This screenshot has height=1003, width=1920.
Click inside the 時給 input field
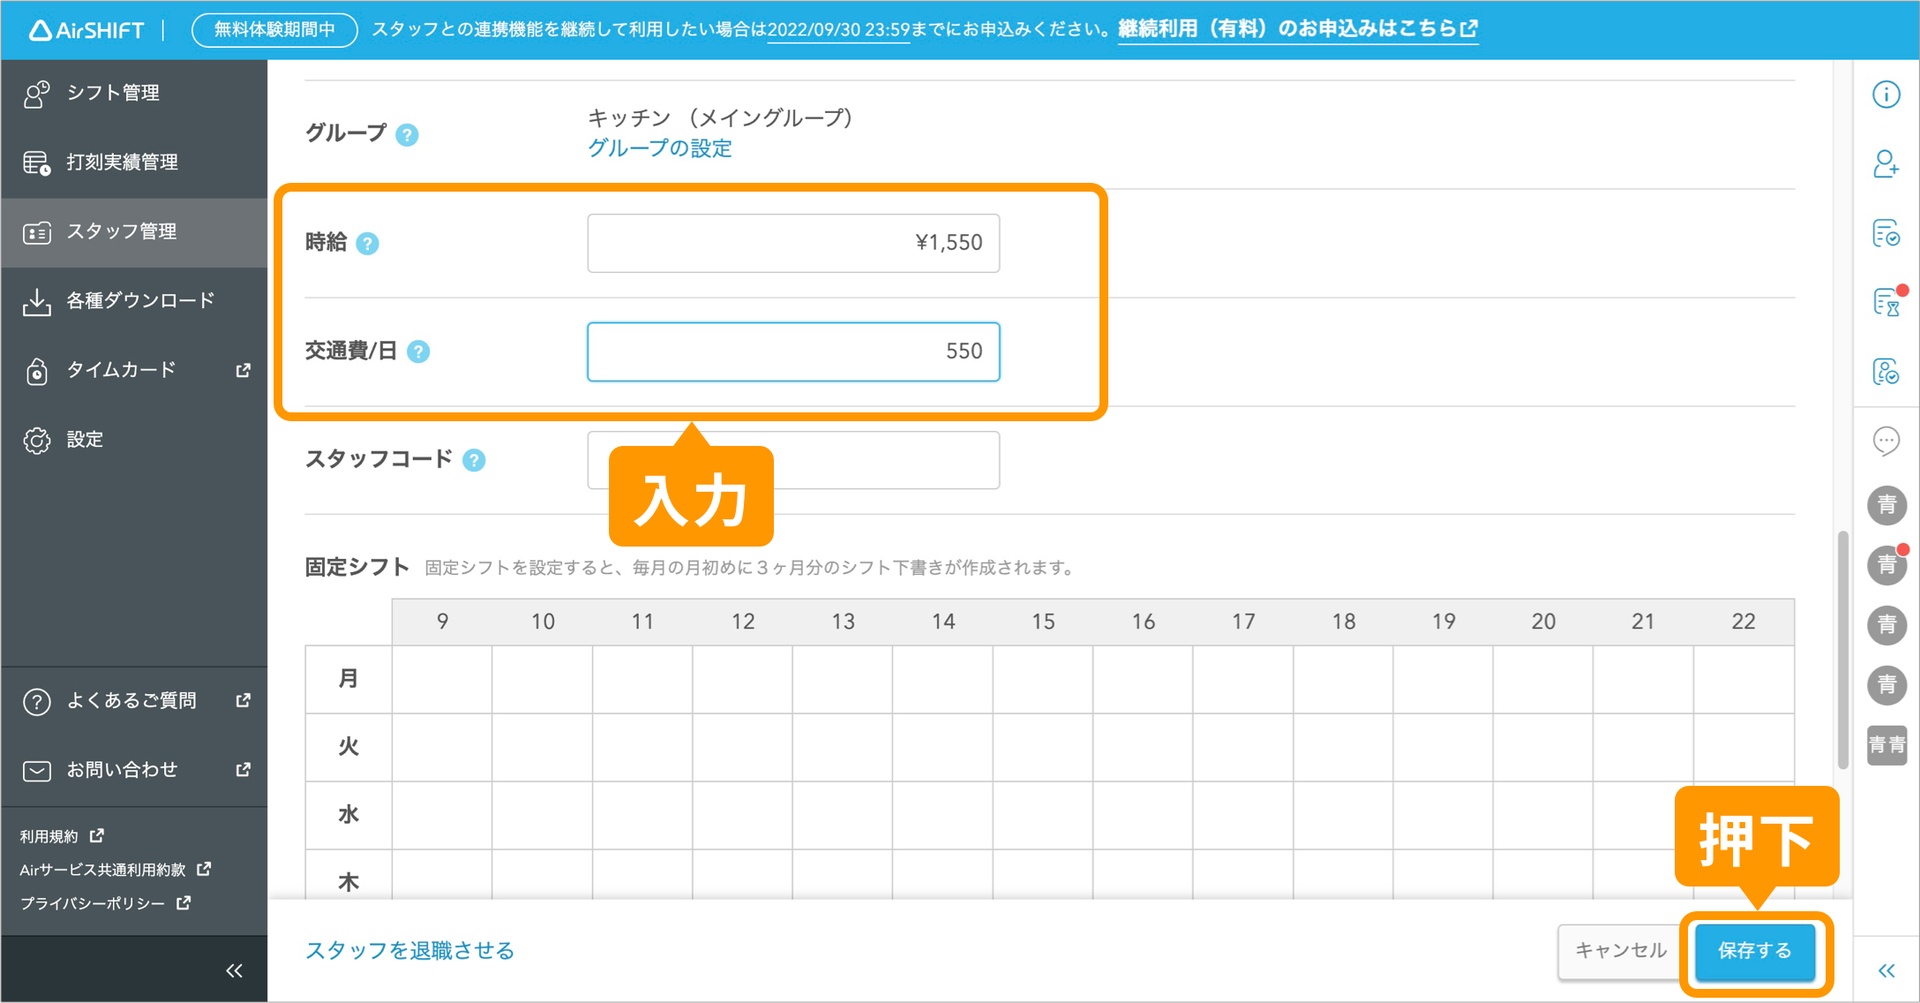coord(793,242)
